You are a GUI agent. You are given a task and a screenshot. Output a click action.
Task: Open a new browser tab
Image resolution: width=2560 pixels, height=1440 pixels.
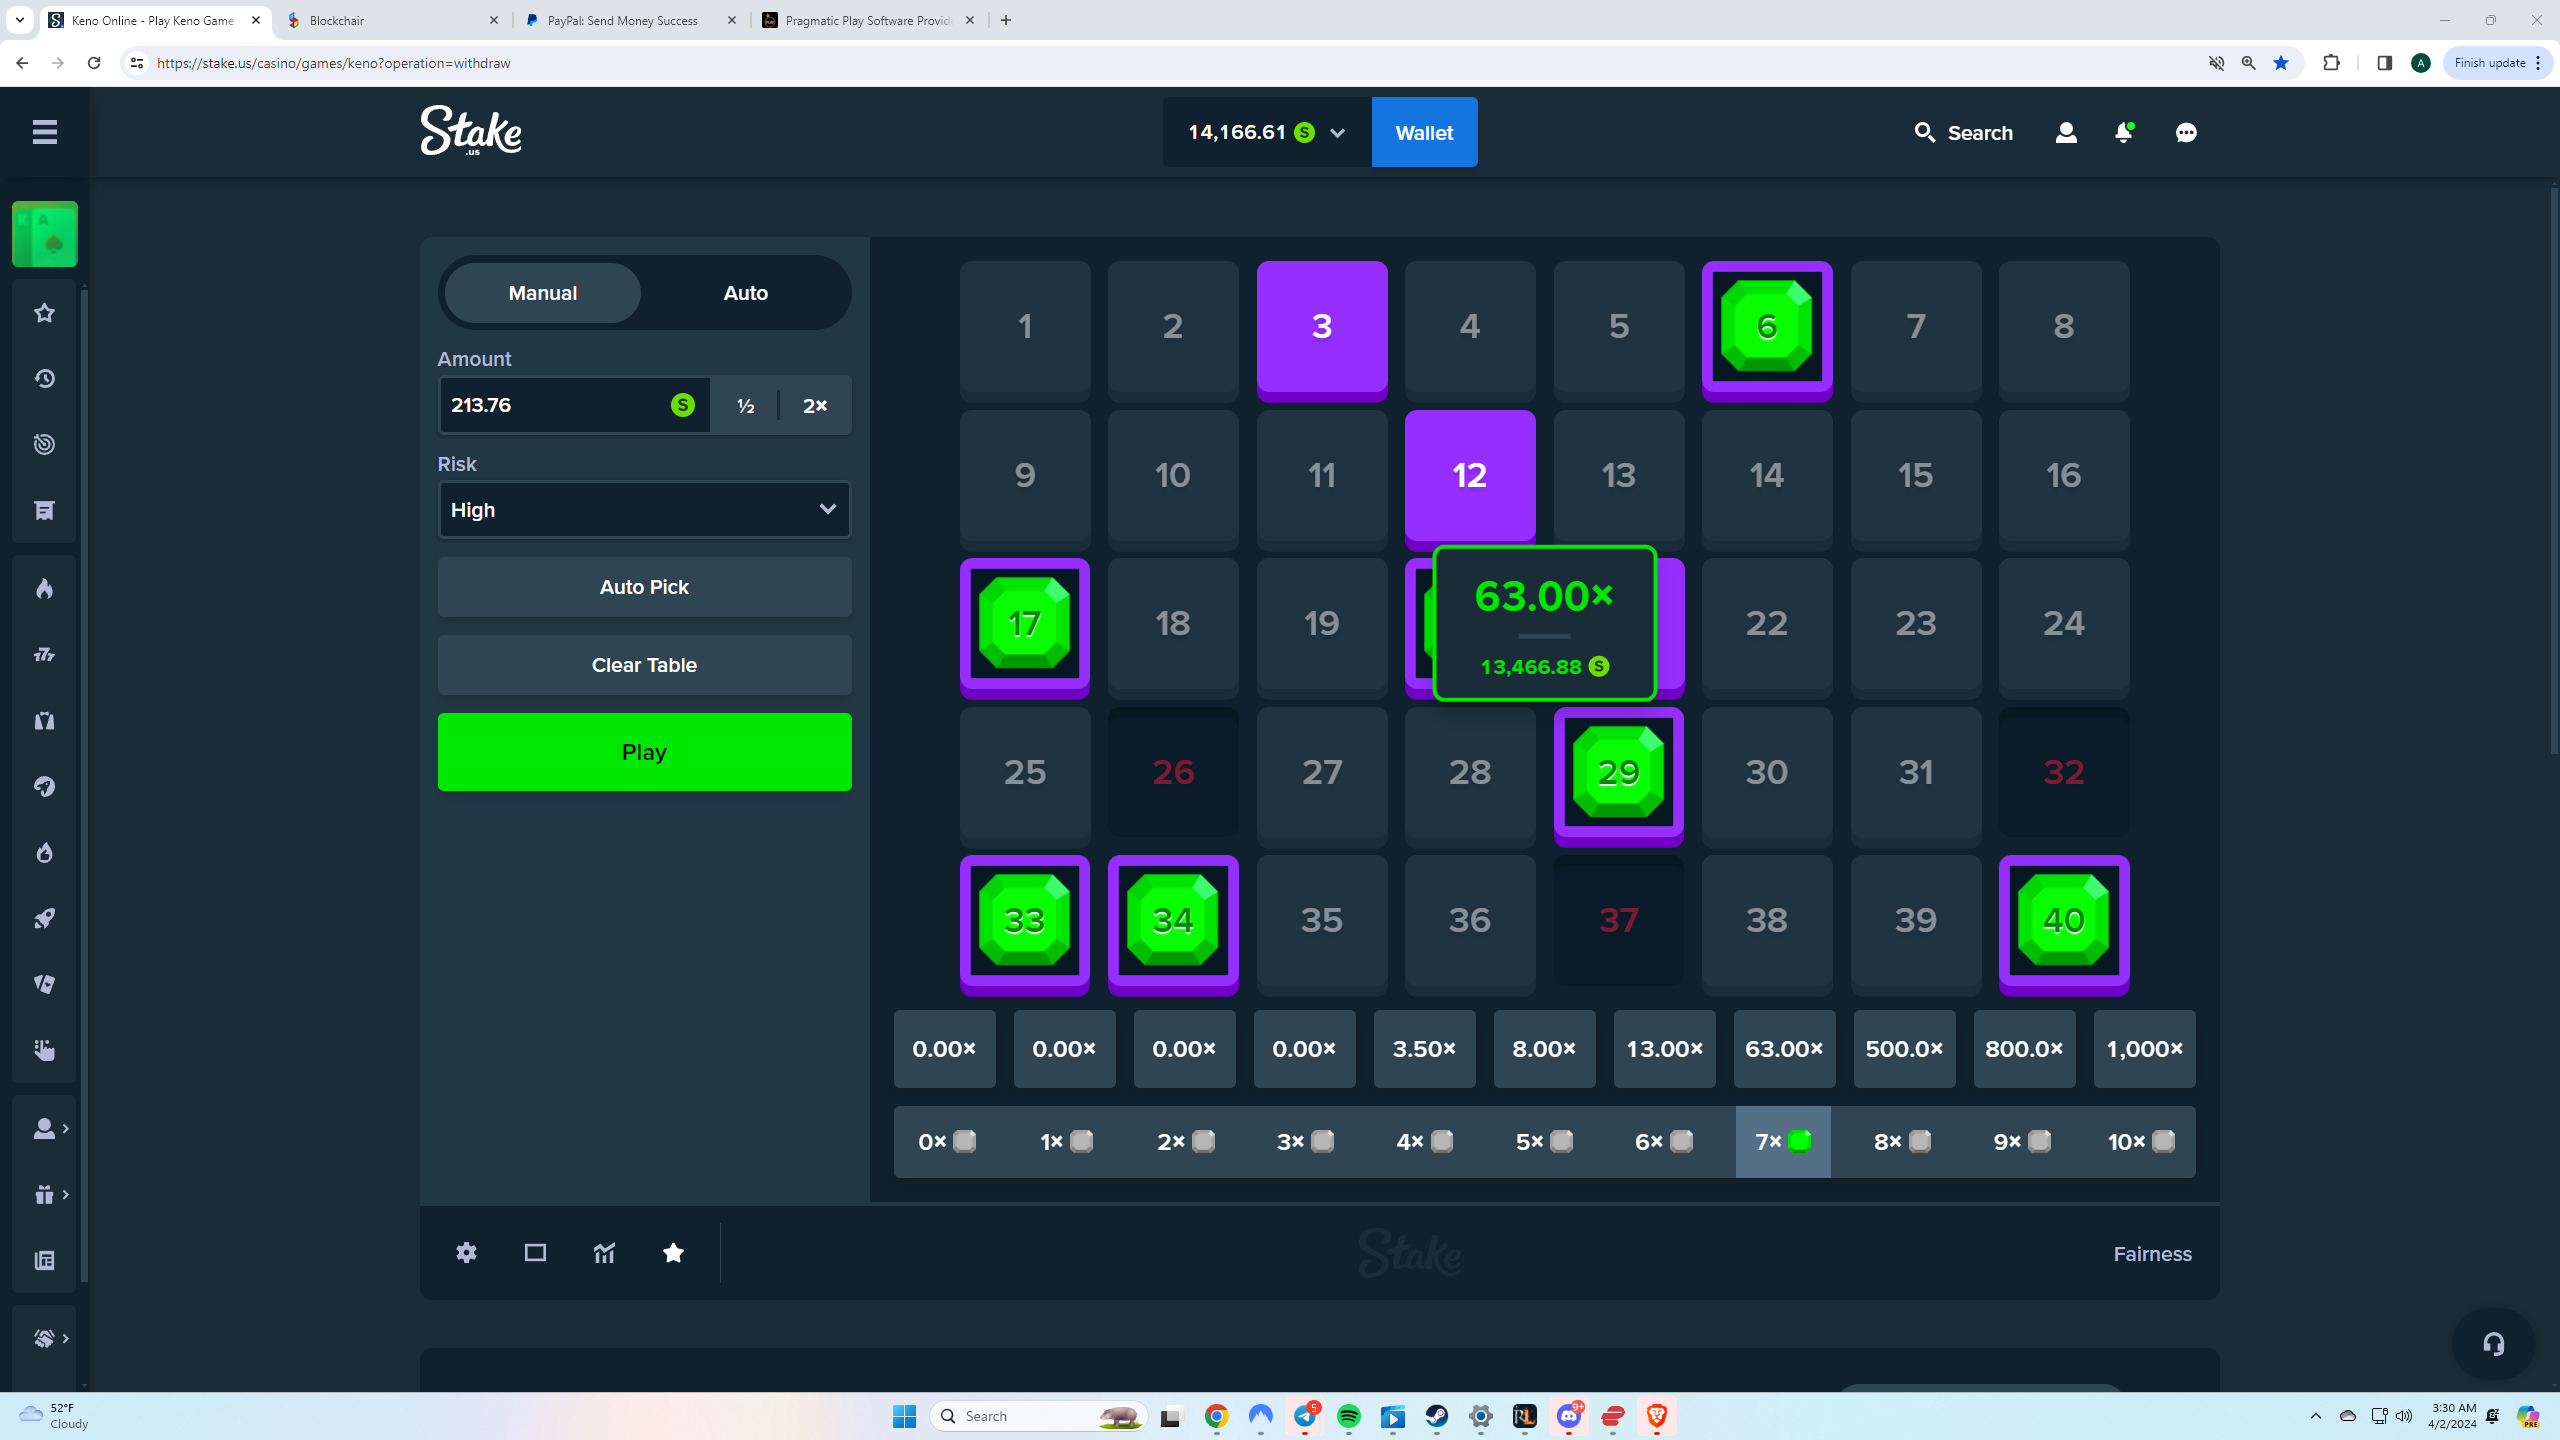1006,20
